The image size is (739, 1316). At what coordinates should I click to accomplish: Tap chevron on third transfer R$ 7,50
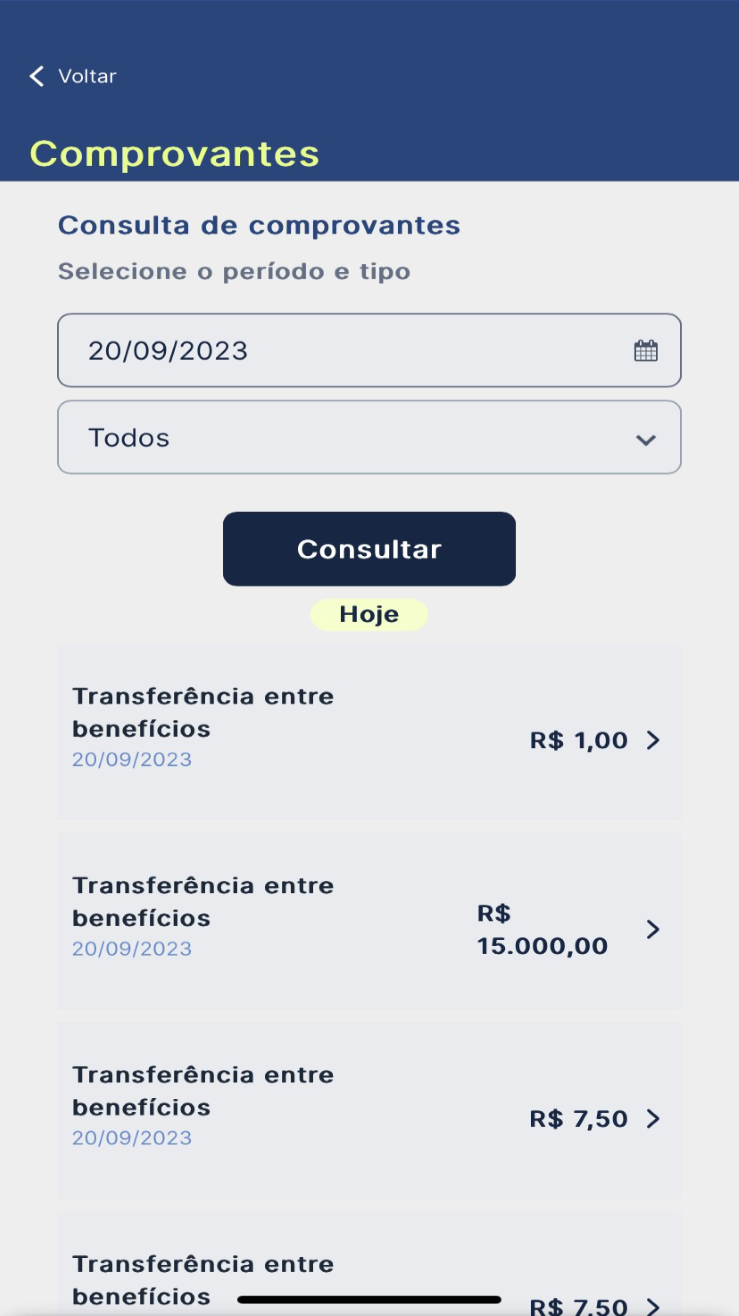pyautogui.click(x=653, y=1118)
